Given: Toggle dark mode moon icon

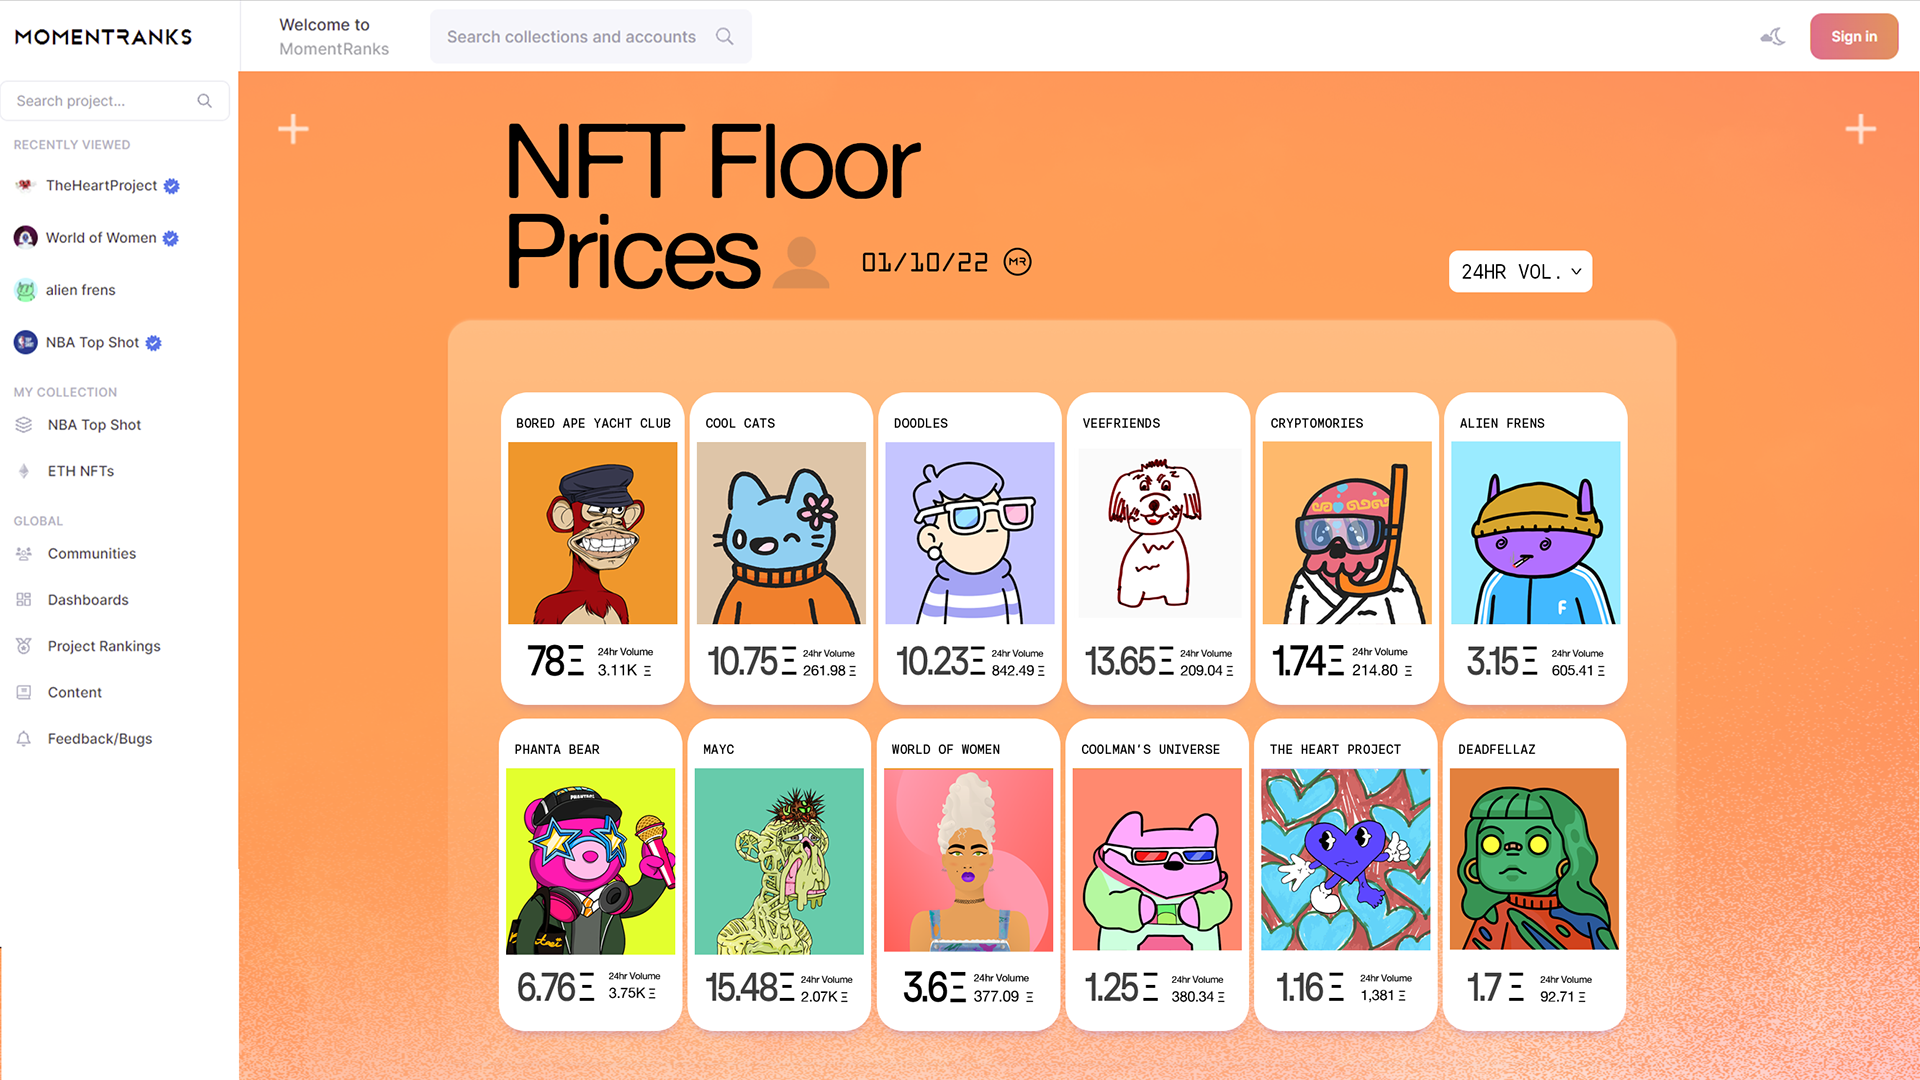Looking at the screenshot, I should tap(1773, 37).
